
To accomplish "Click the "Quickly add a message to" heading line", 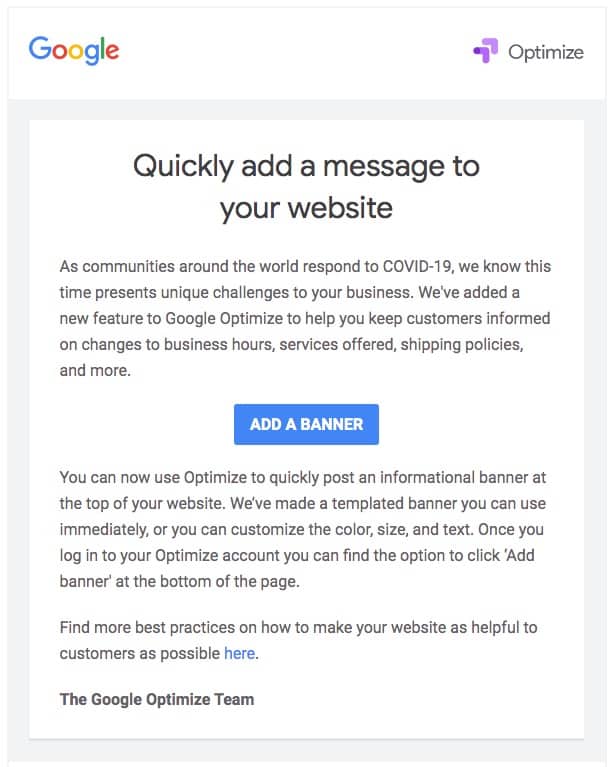I will 306,165.
